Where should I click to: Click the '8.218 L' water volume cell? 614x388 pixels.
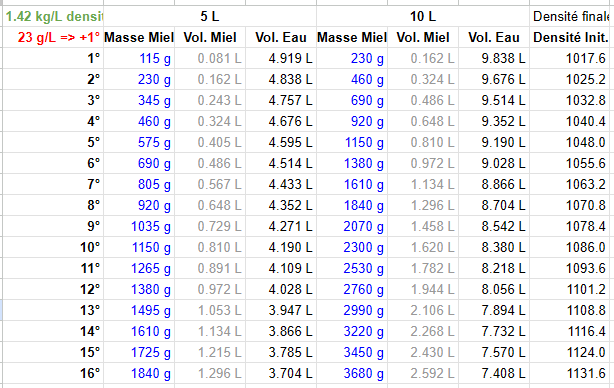494,268
